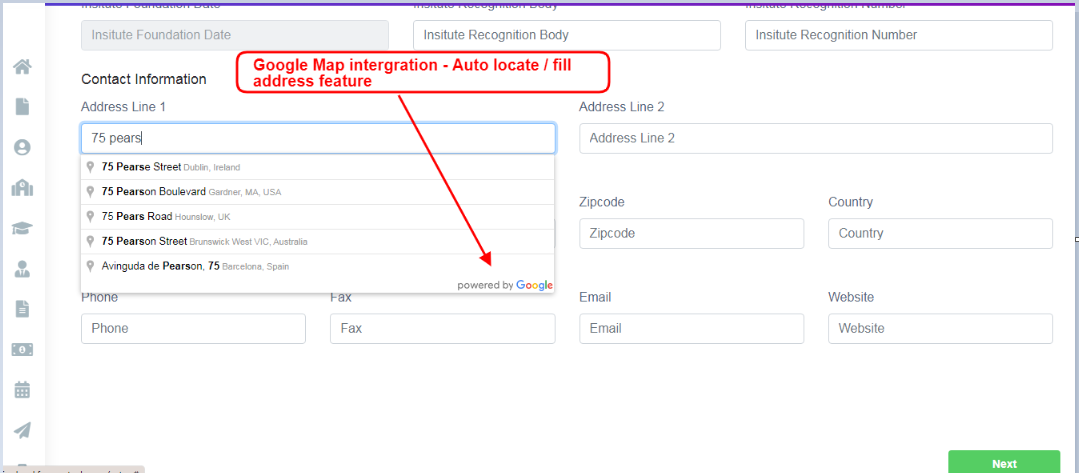The image size is (1079, 473).
Task: Select Avinguda de Pearson, 75 Barcelona
Action: click(317, 266)
